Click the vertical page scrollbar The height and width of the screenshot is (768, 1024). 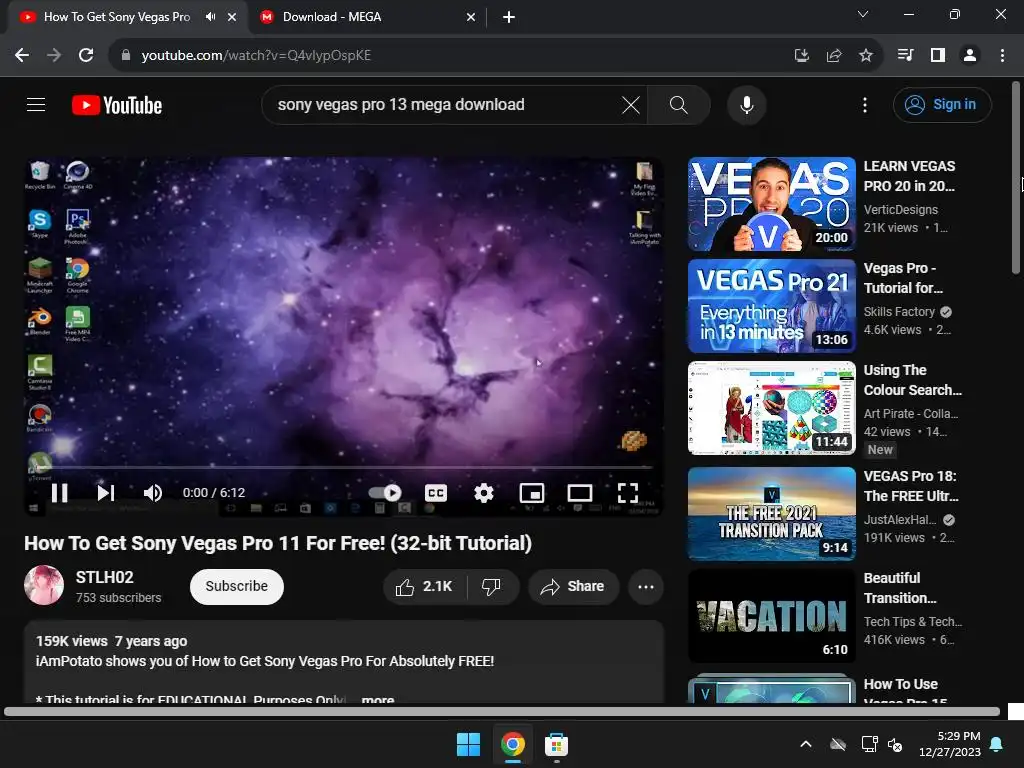click(1016, 177)
